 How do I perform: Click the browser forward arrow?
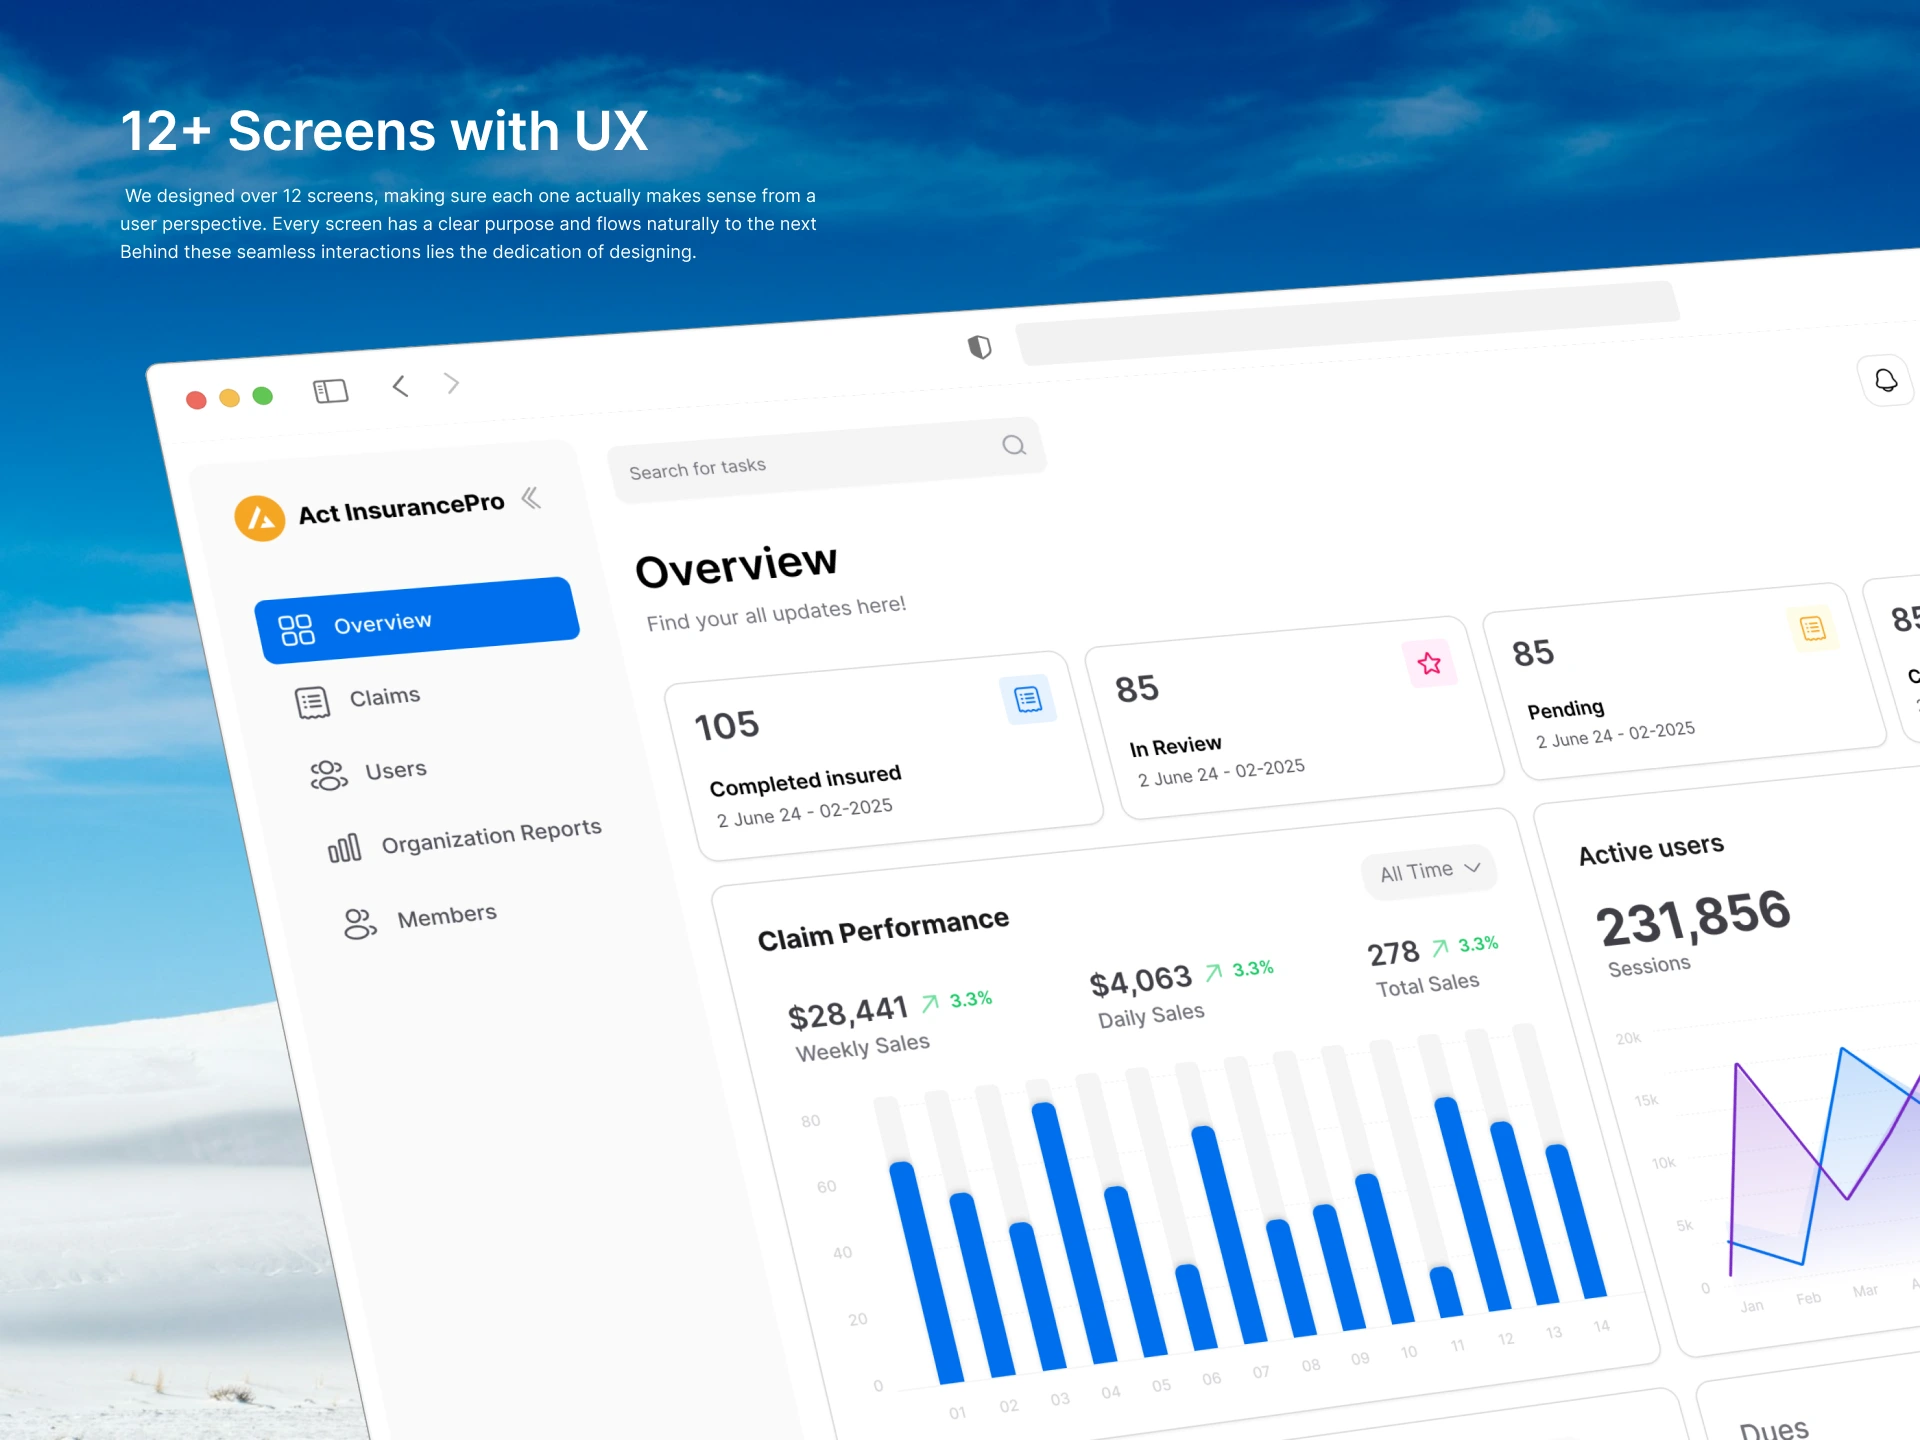coord(452,383)
